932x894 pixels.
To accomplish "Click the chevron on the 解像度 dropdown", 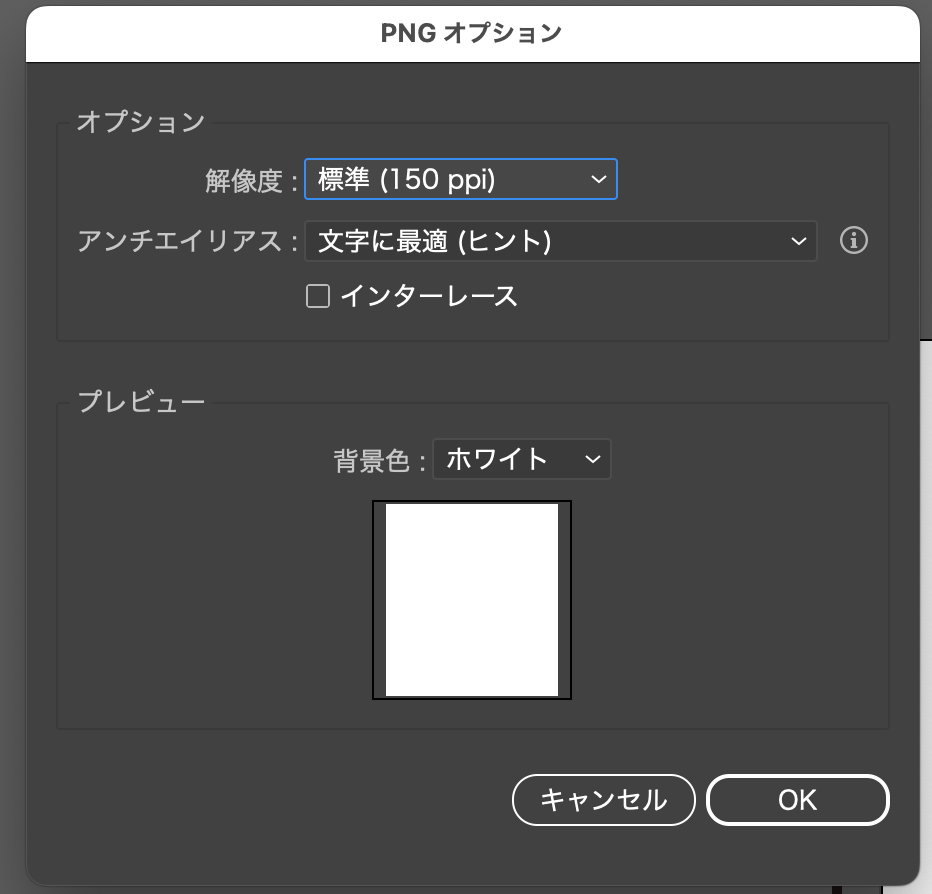I will [x=598, y=179].
